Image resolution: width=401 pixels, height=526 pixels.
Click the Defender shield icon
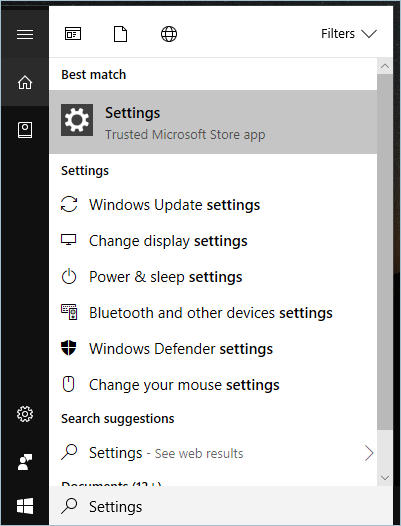pyautogui.click(x=68, y=348)
